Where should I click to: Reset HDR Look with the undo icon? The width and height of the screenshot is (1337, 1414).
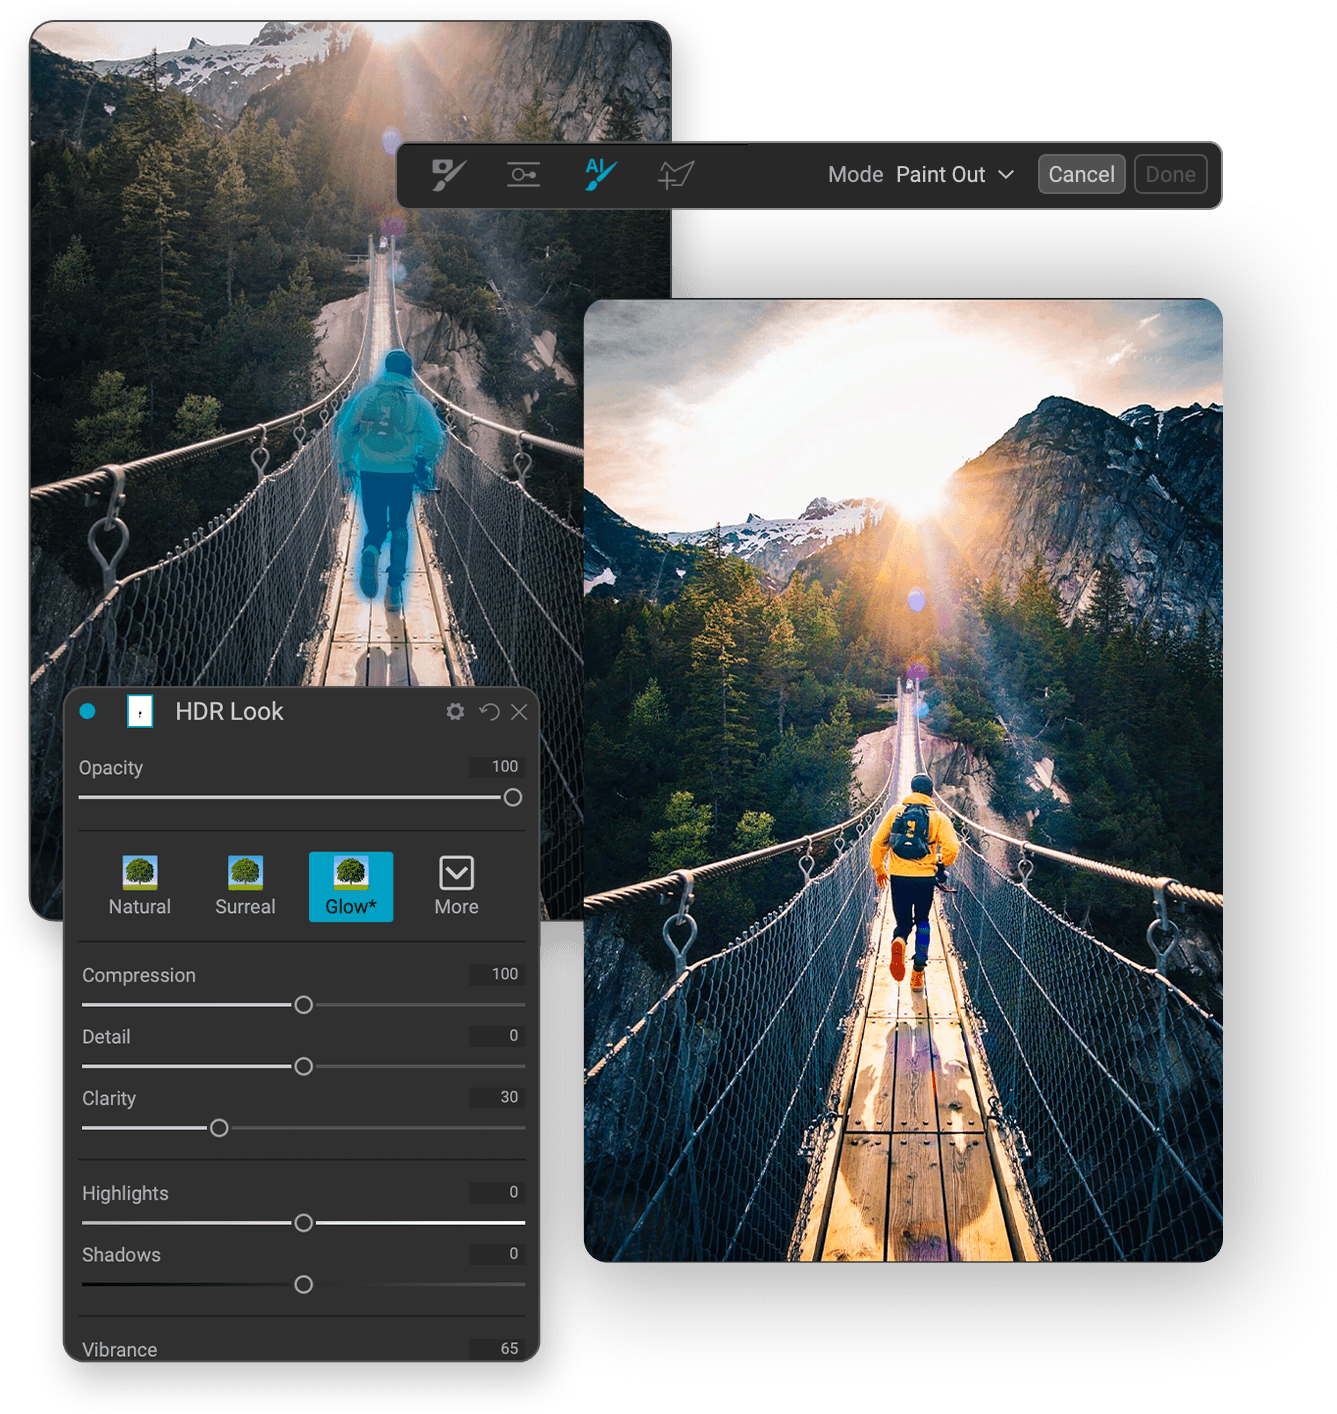(489, 711)
